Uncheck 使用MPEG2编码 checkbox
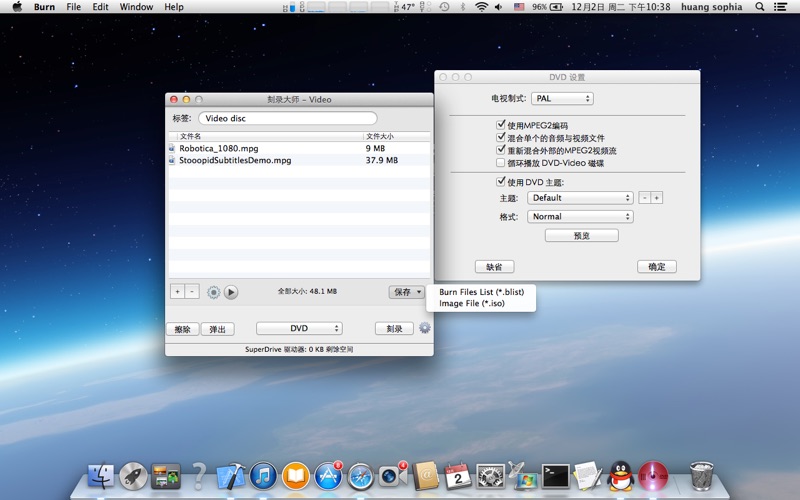This screenshot has height=500, width=800. tap(501, 125)
